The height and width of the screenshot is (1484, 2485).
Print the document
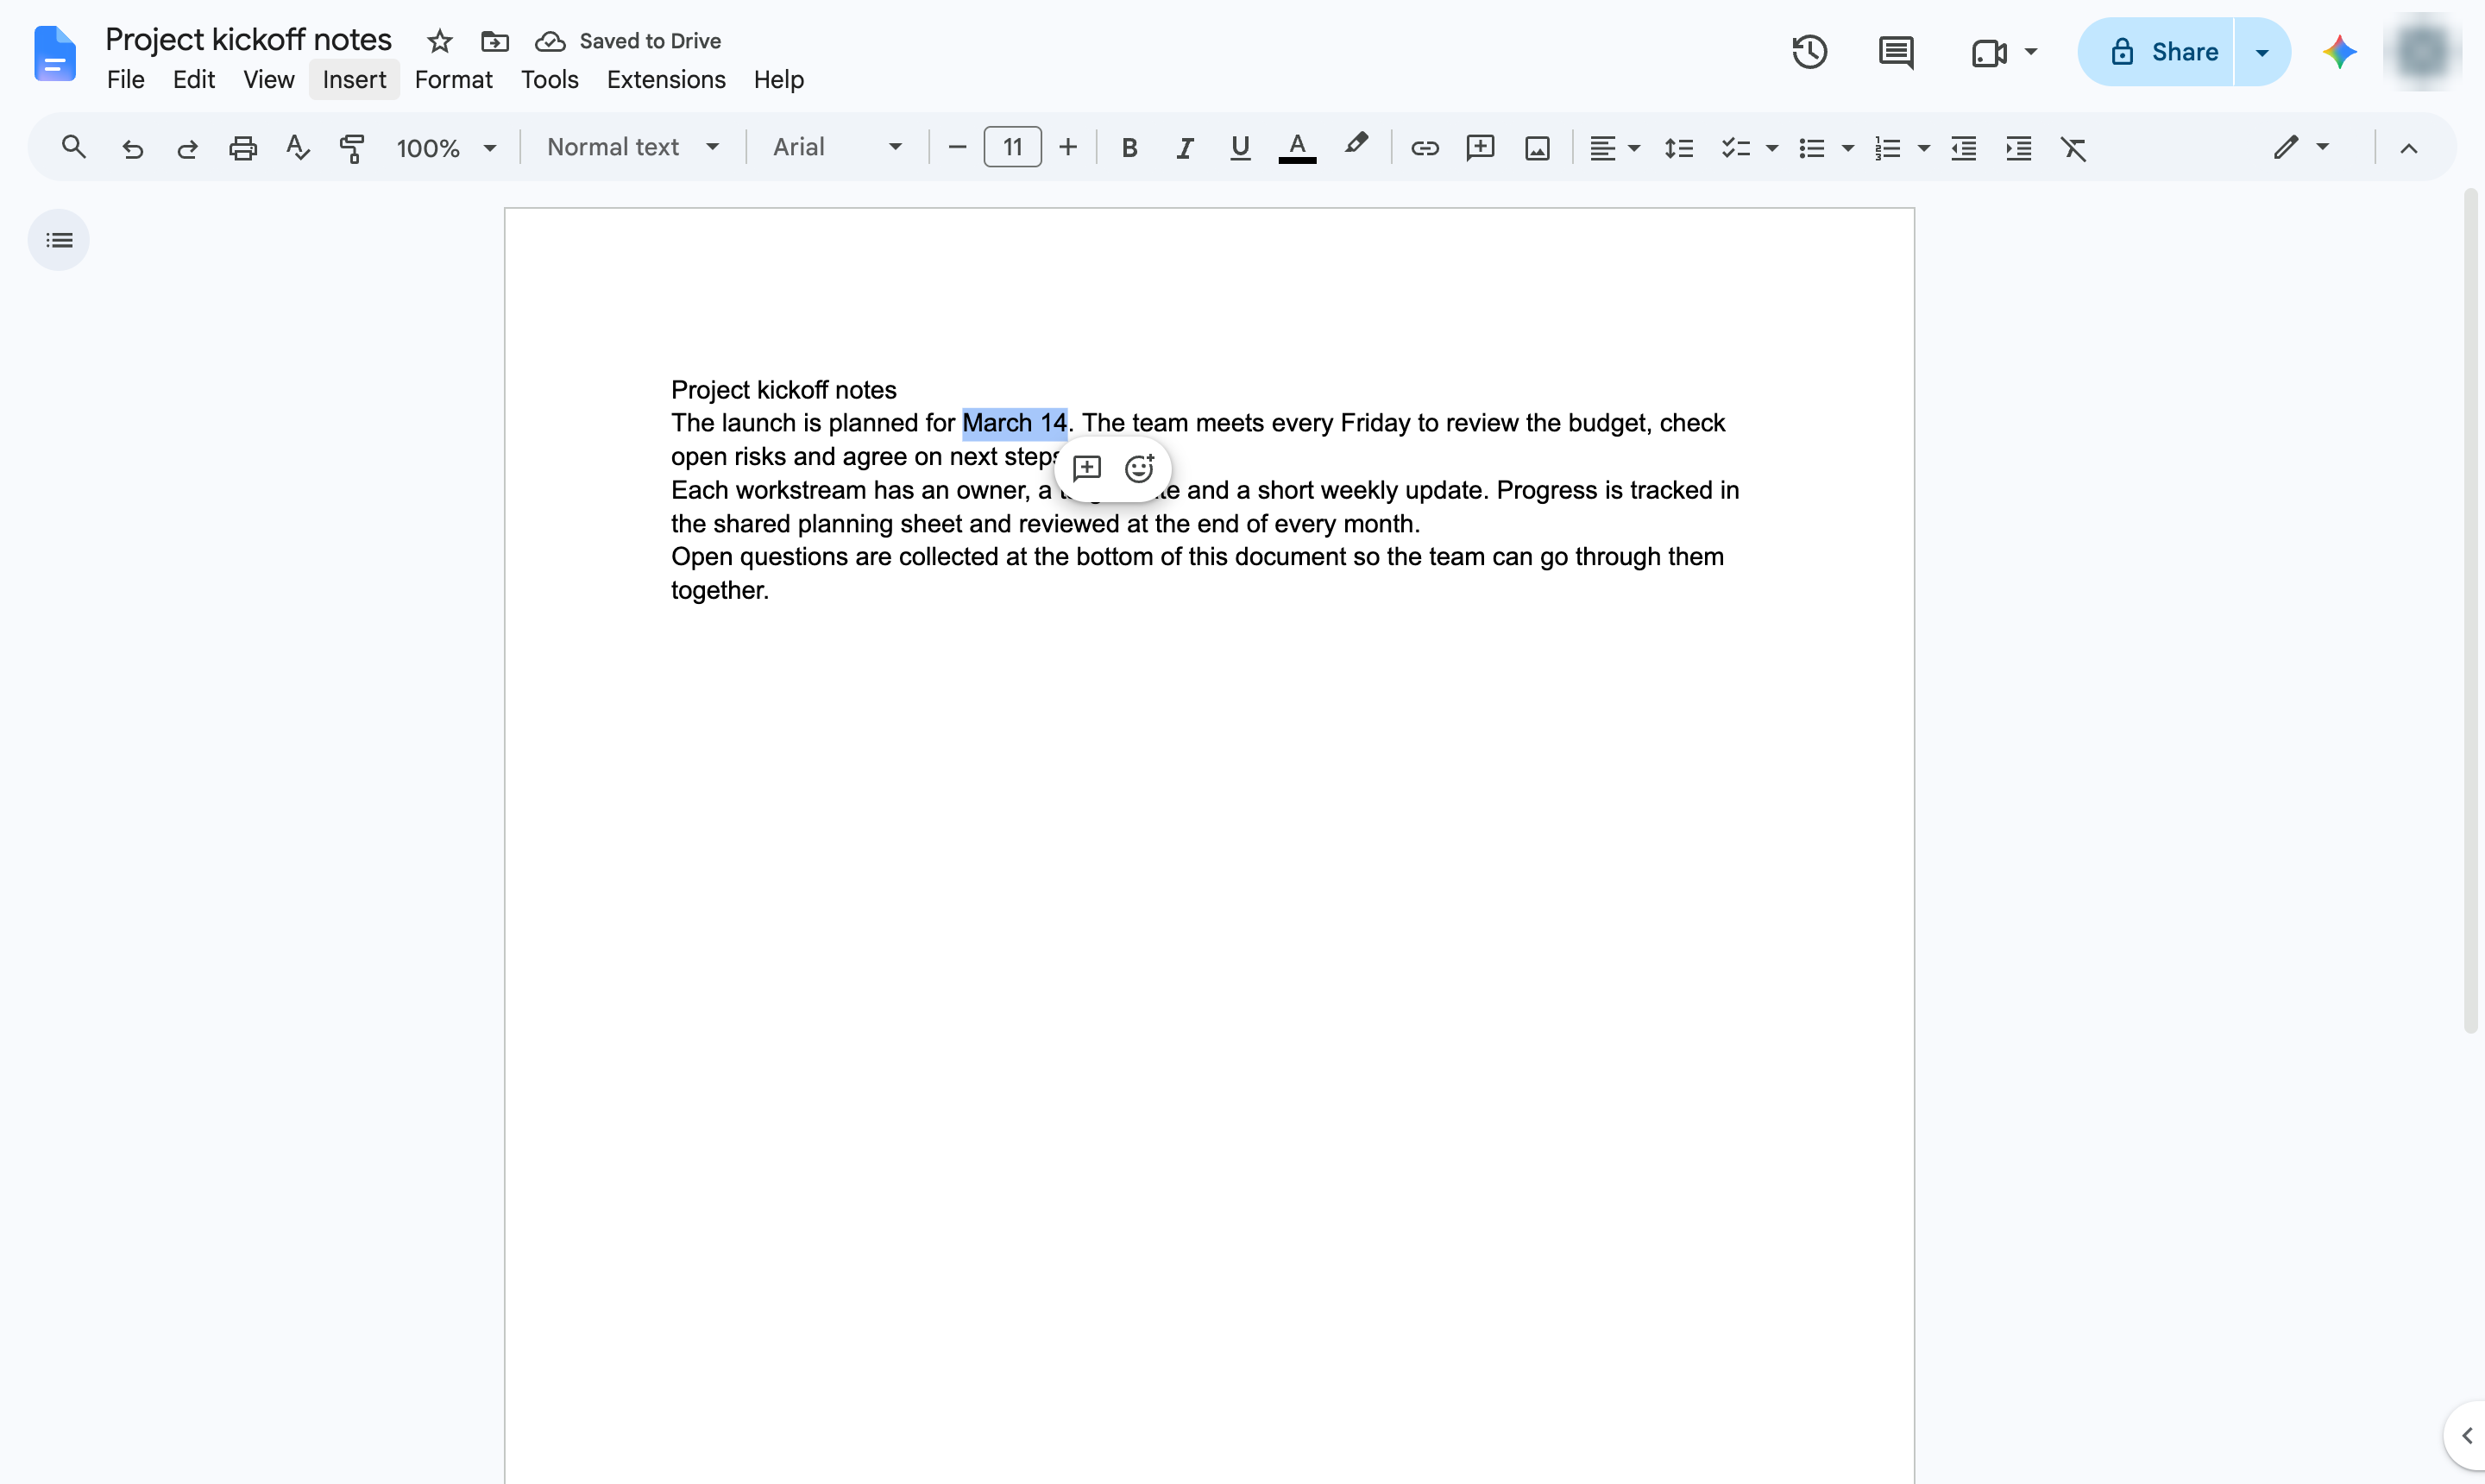click(x=243, y=148)
